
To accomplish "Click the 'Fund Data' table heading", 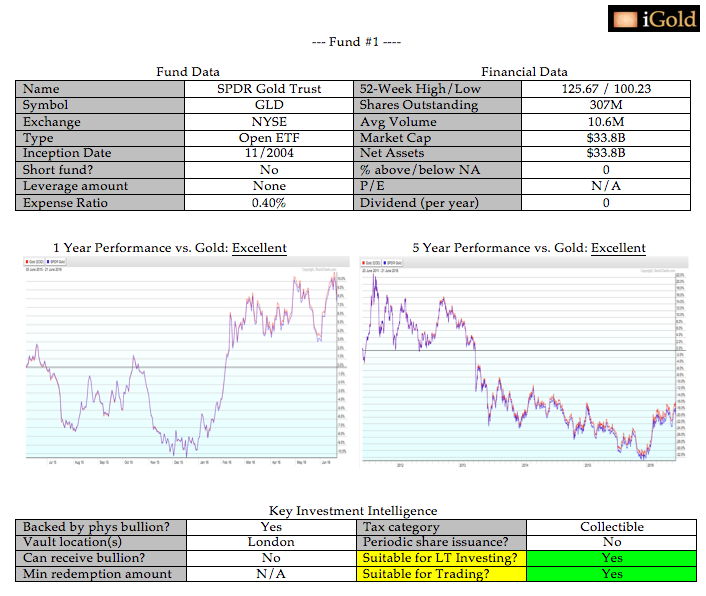I will pos(187,72).
